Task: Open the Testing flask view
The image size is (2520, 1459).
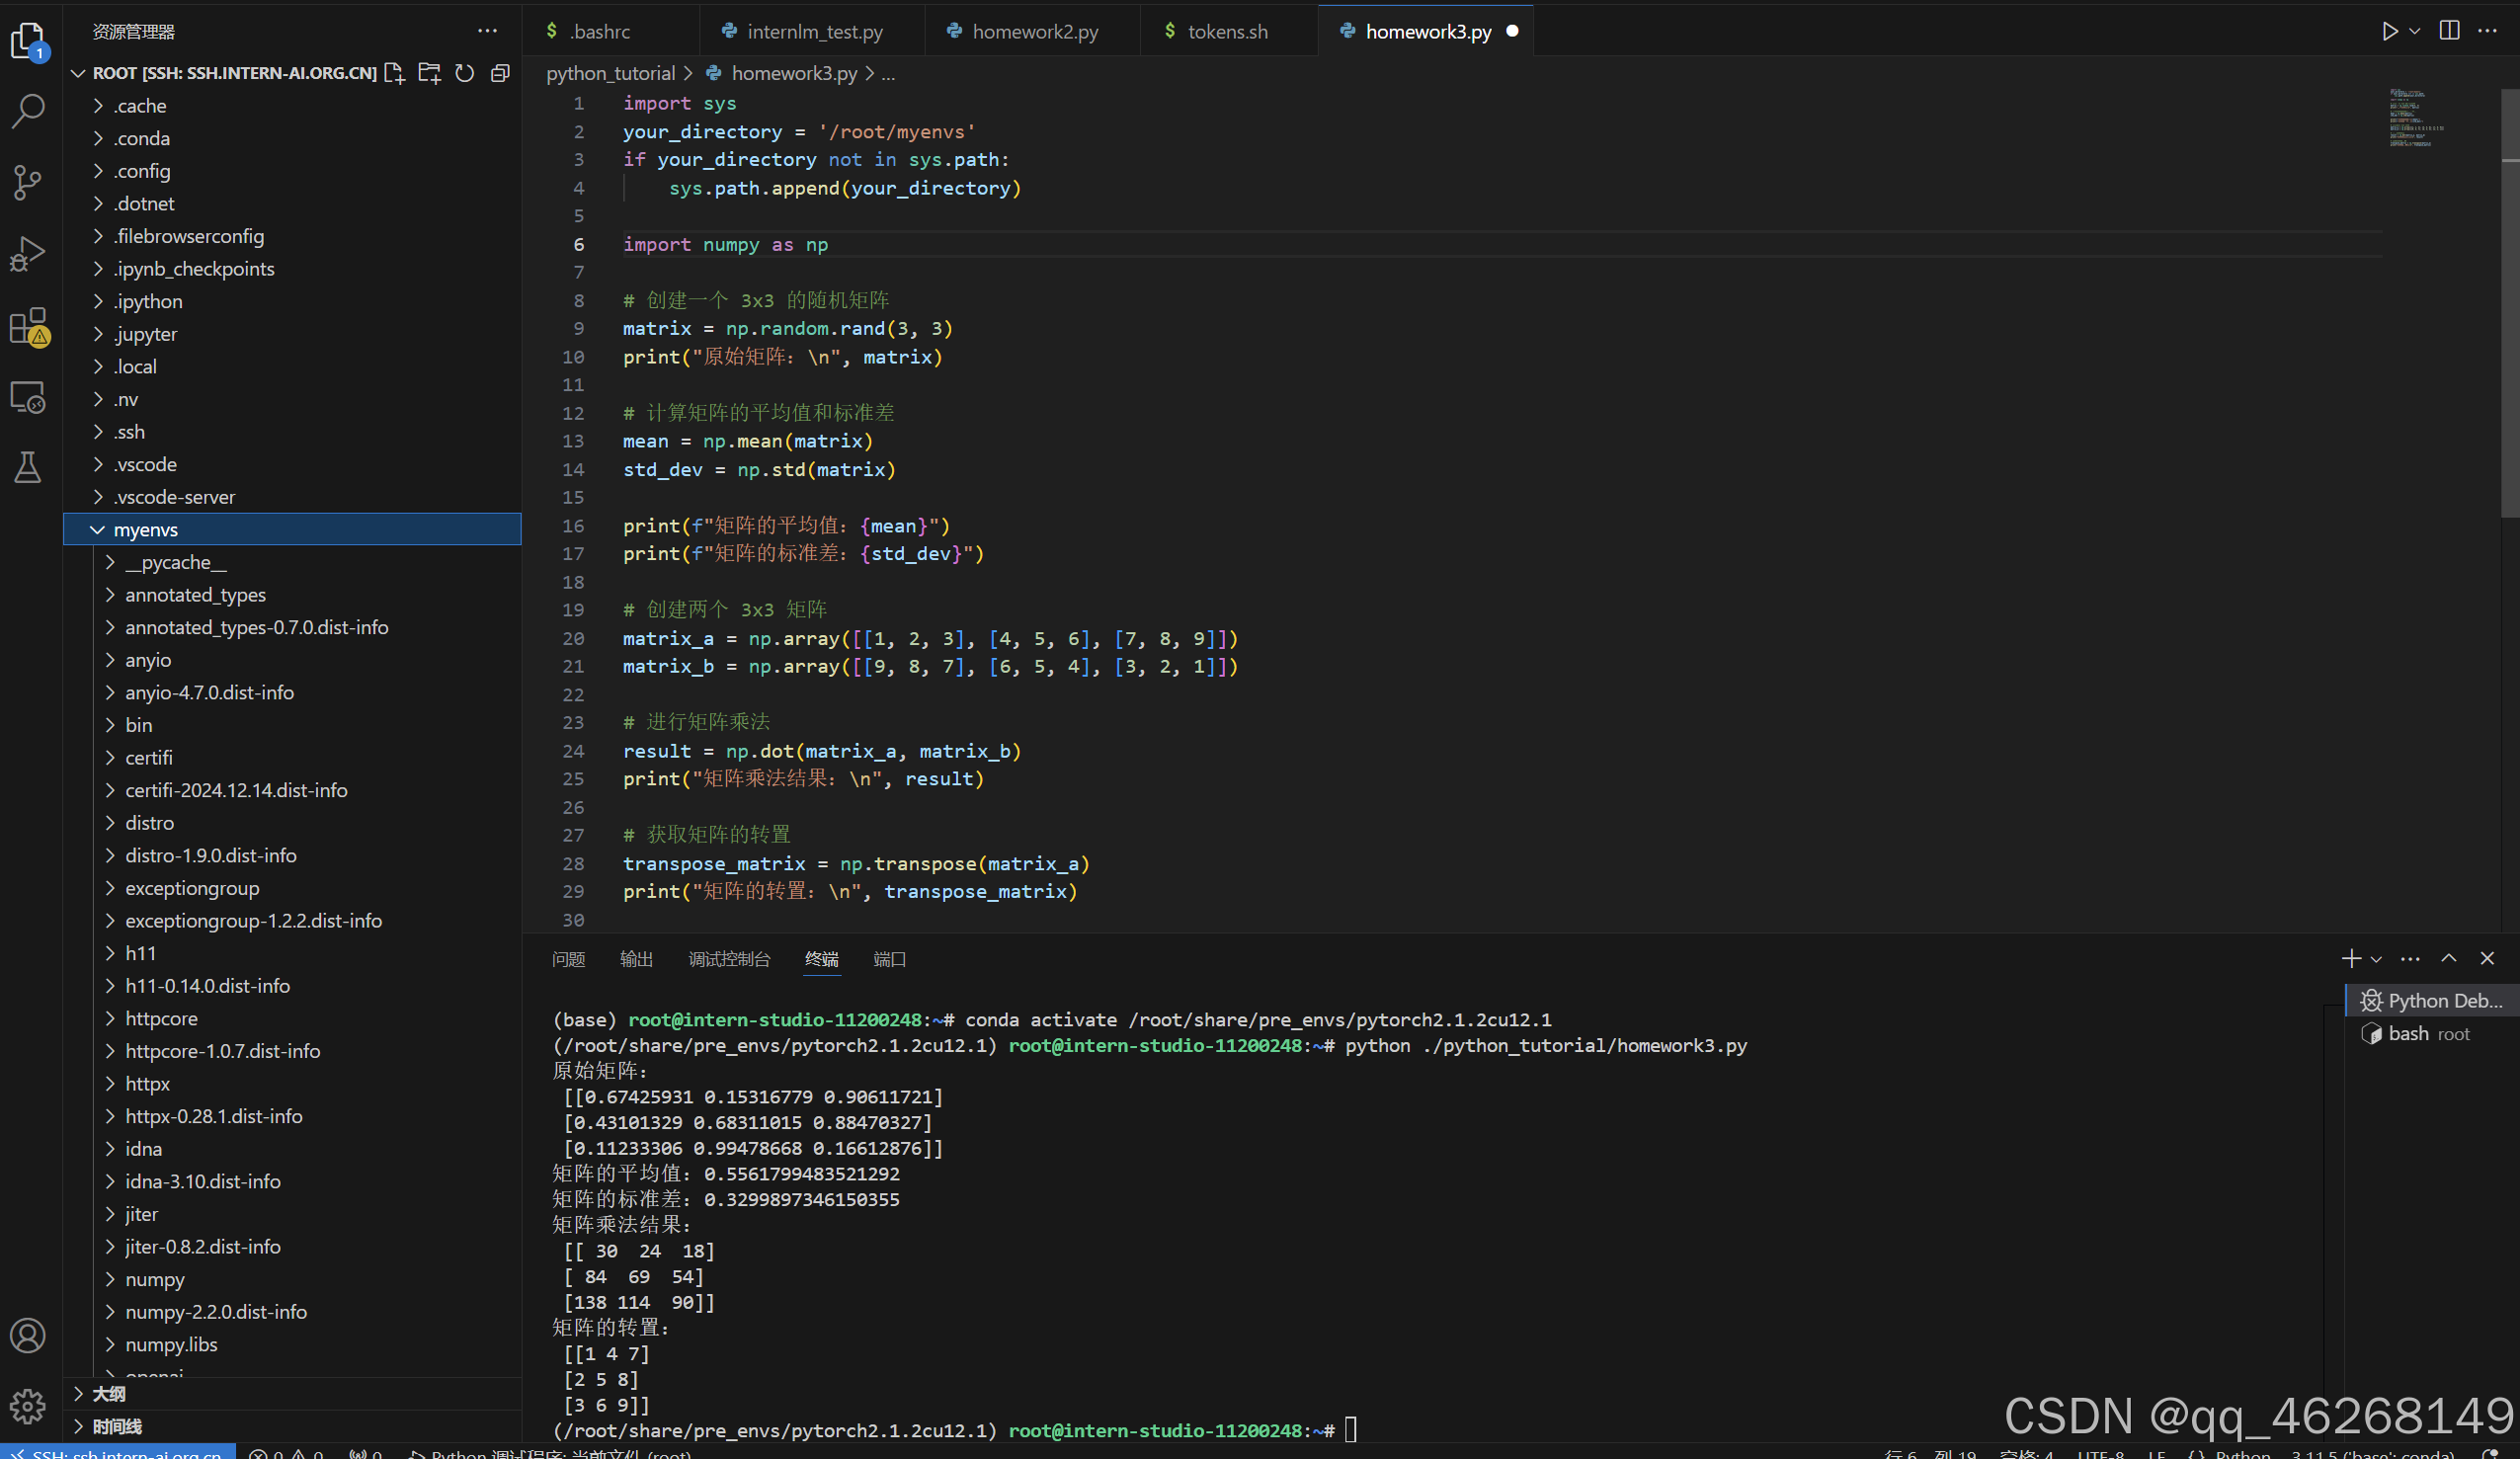Action: (28, 467)
